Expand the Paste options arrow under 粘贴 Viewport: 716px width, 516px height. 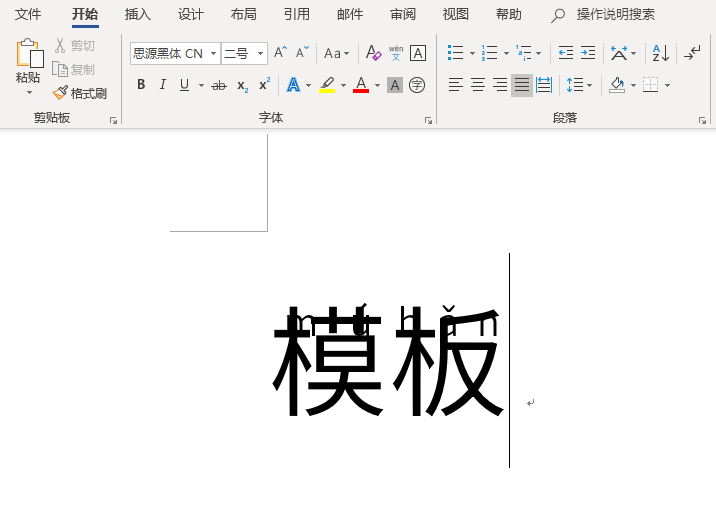point(29,93)
